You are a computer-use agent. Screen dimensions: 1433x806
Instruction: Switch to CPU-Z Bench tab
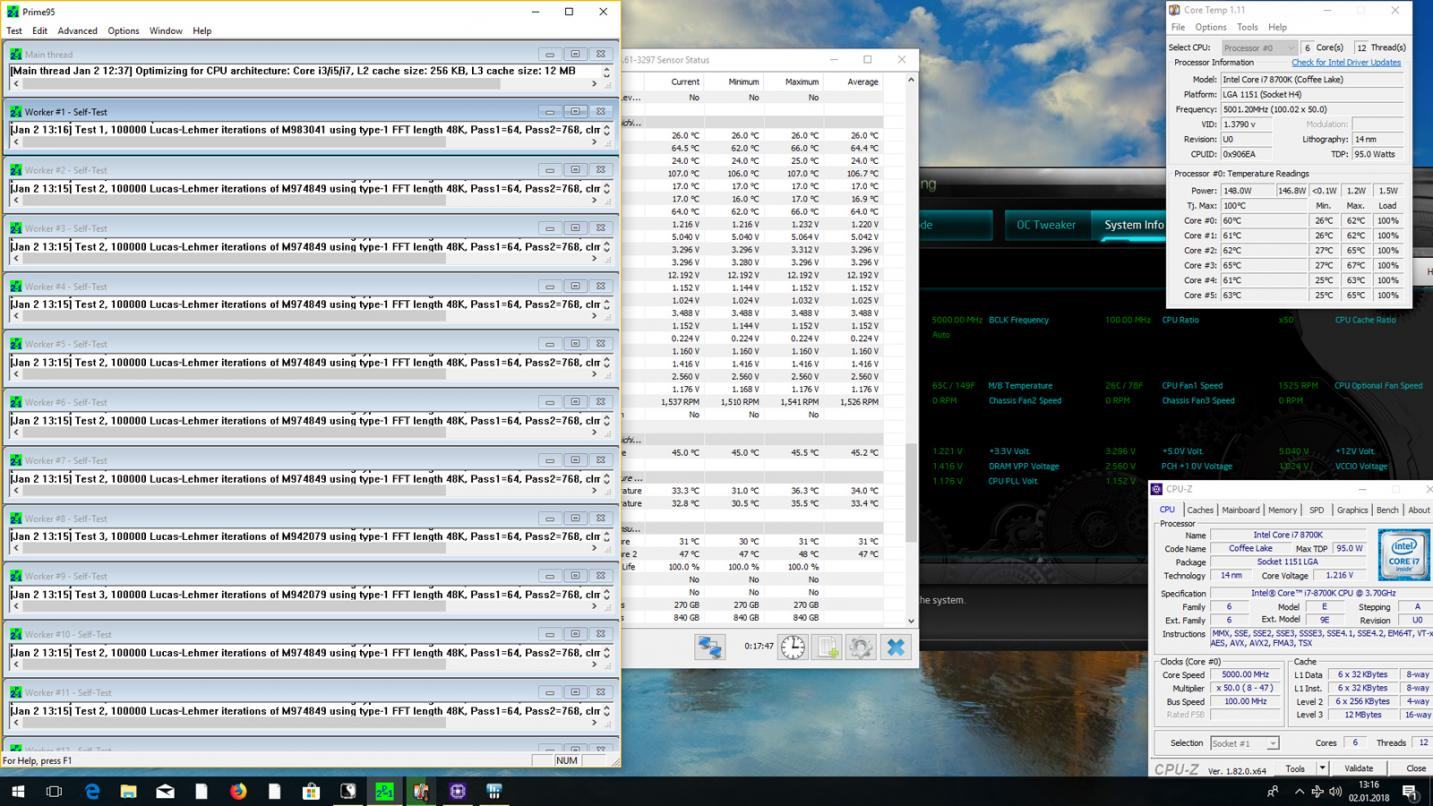coord(1387,510)
